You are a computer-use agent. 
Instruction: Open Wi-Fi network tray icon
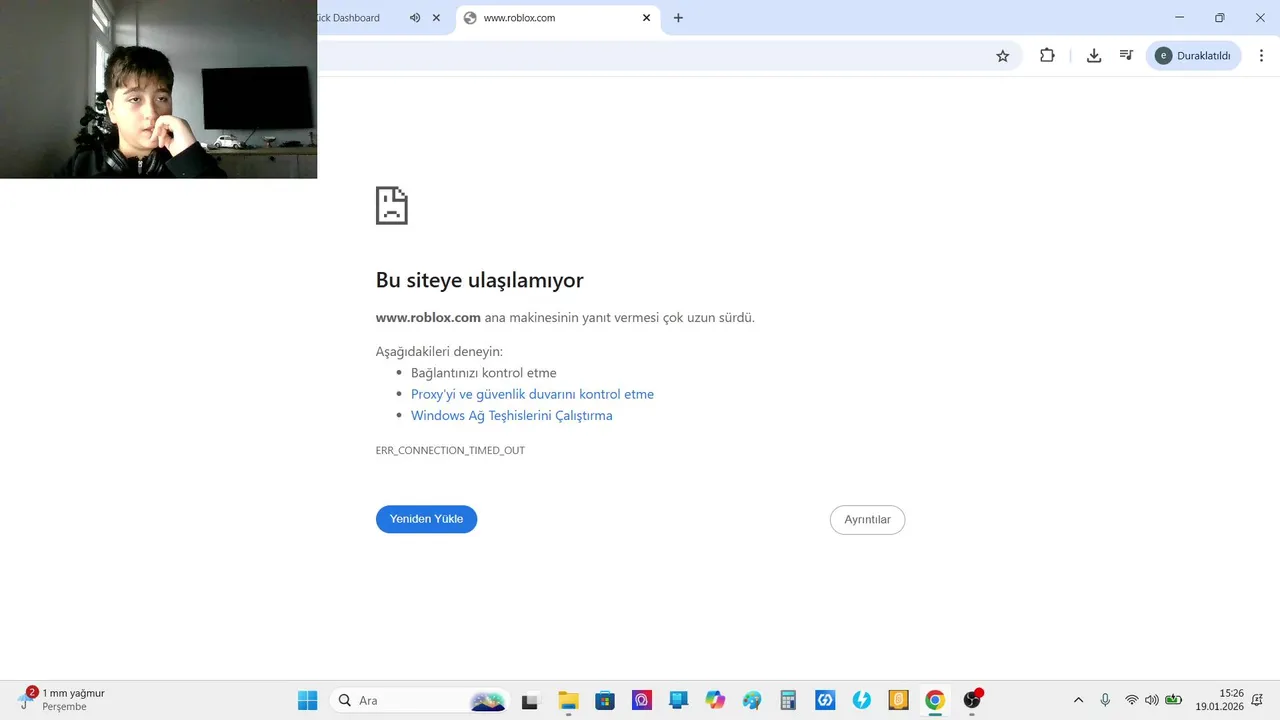pyautogui.click(x=1132, y=700)
